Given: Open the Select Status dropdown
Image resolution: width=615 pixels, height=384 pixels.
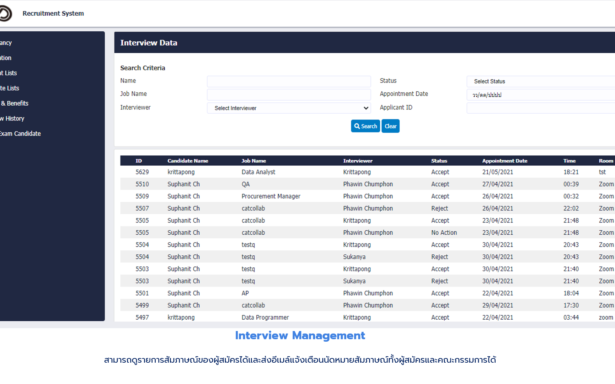Looking at the screenshot, I should (x=540, y=81).
